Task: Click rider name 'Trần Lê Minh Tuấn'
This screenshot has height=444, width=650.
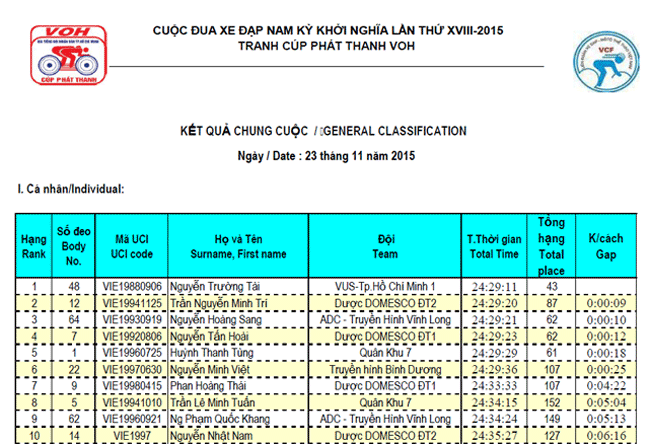Action: click(212, 403)
